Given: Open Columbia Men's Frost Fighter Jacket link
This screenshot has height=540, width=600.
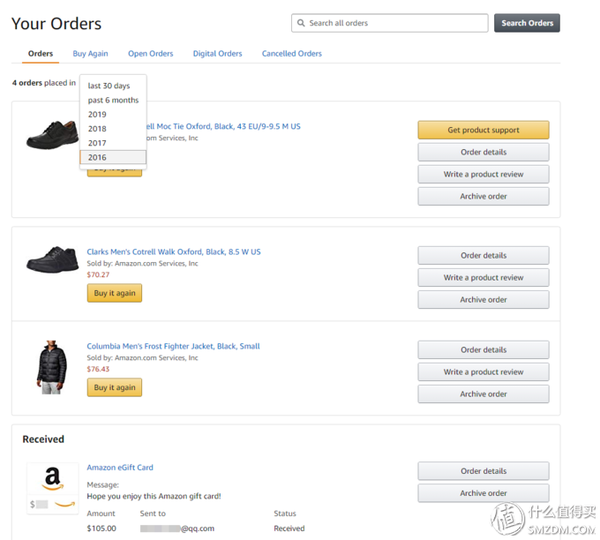Looking at the screenshot, I should coord(173,346).
